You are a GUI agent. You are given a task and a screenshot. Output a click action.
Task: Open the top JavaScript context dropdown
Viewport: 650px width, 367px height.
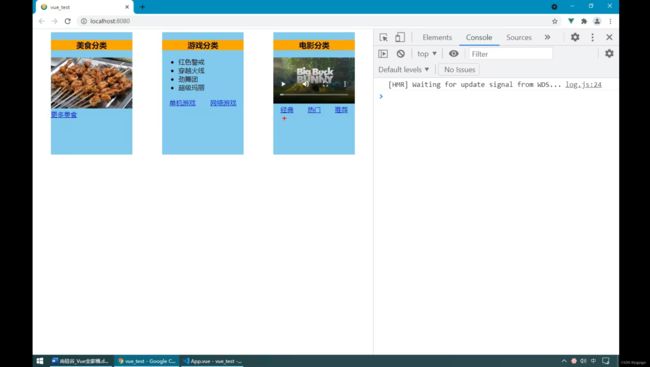(x=427, y=54)
